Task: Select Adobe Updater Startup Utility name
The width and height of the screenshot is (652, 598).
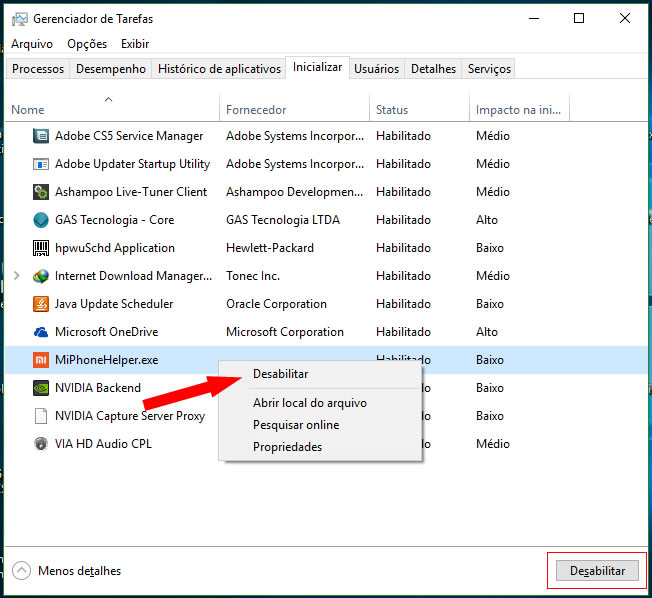Action: click(x=132, y=164)
